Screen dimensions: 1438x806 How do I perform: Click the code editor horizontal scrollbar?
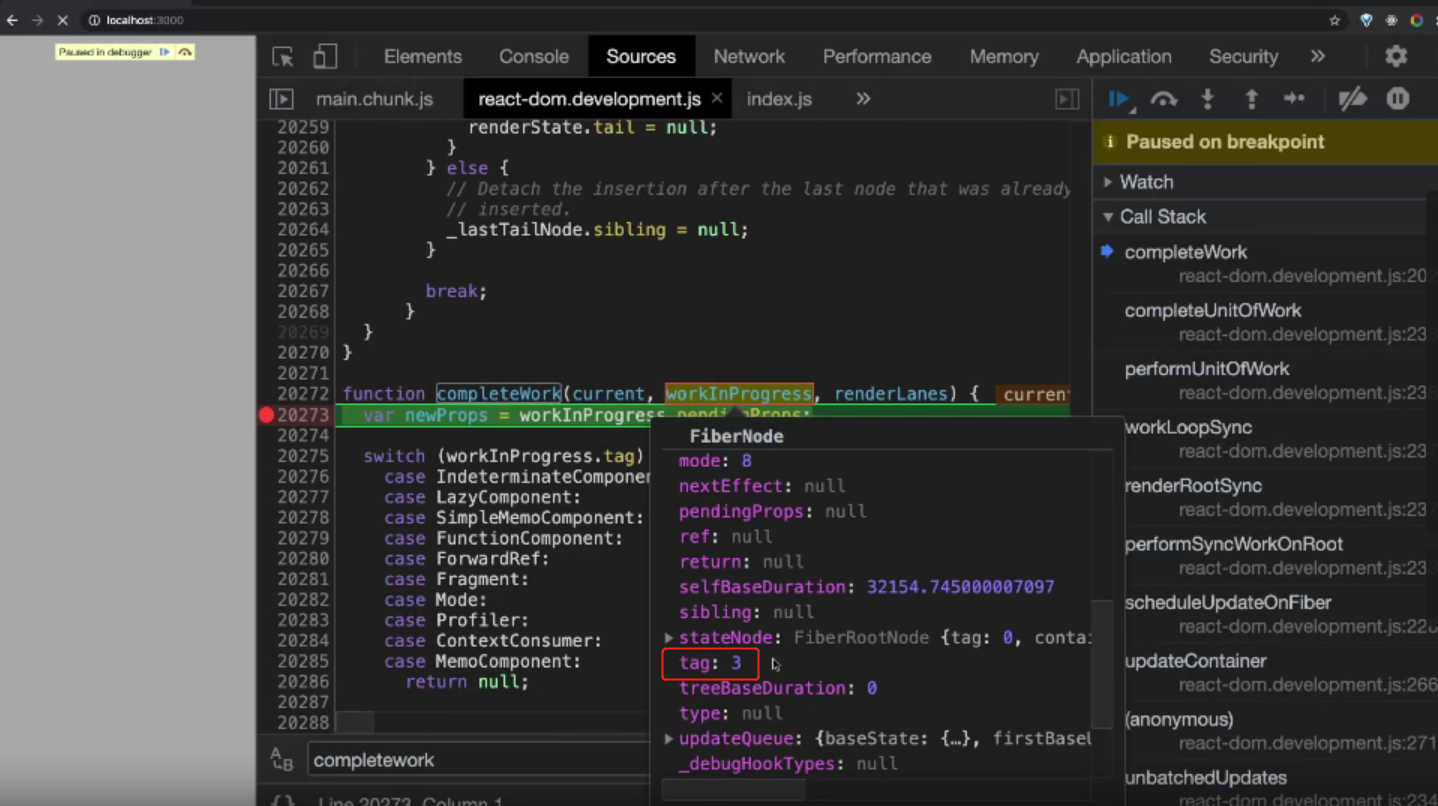(354, 722)
